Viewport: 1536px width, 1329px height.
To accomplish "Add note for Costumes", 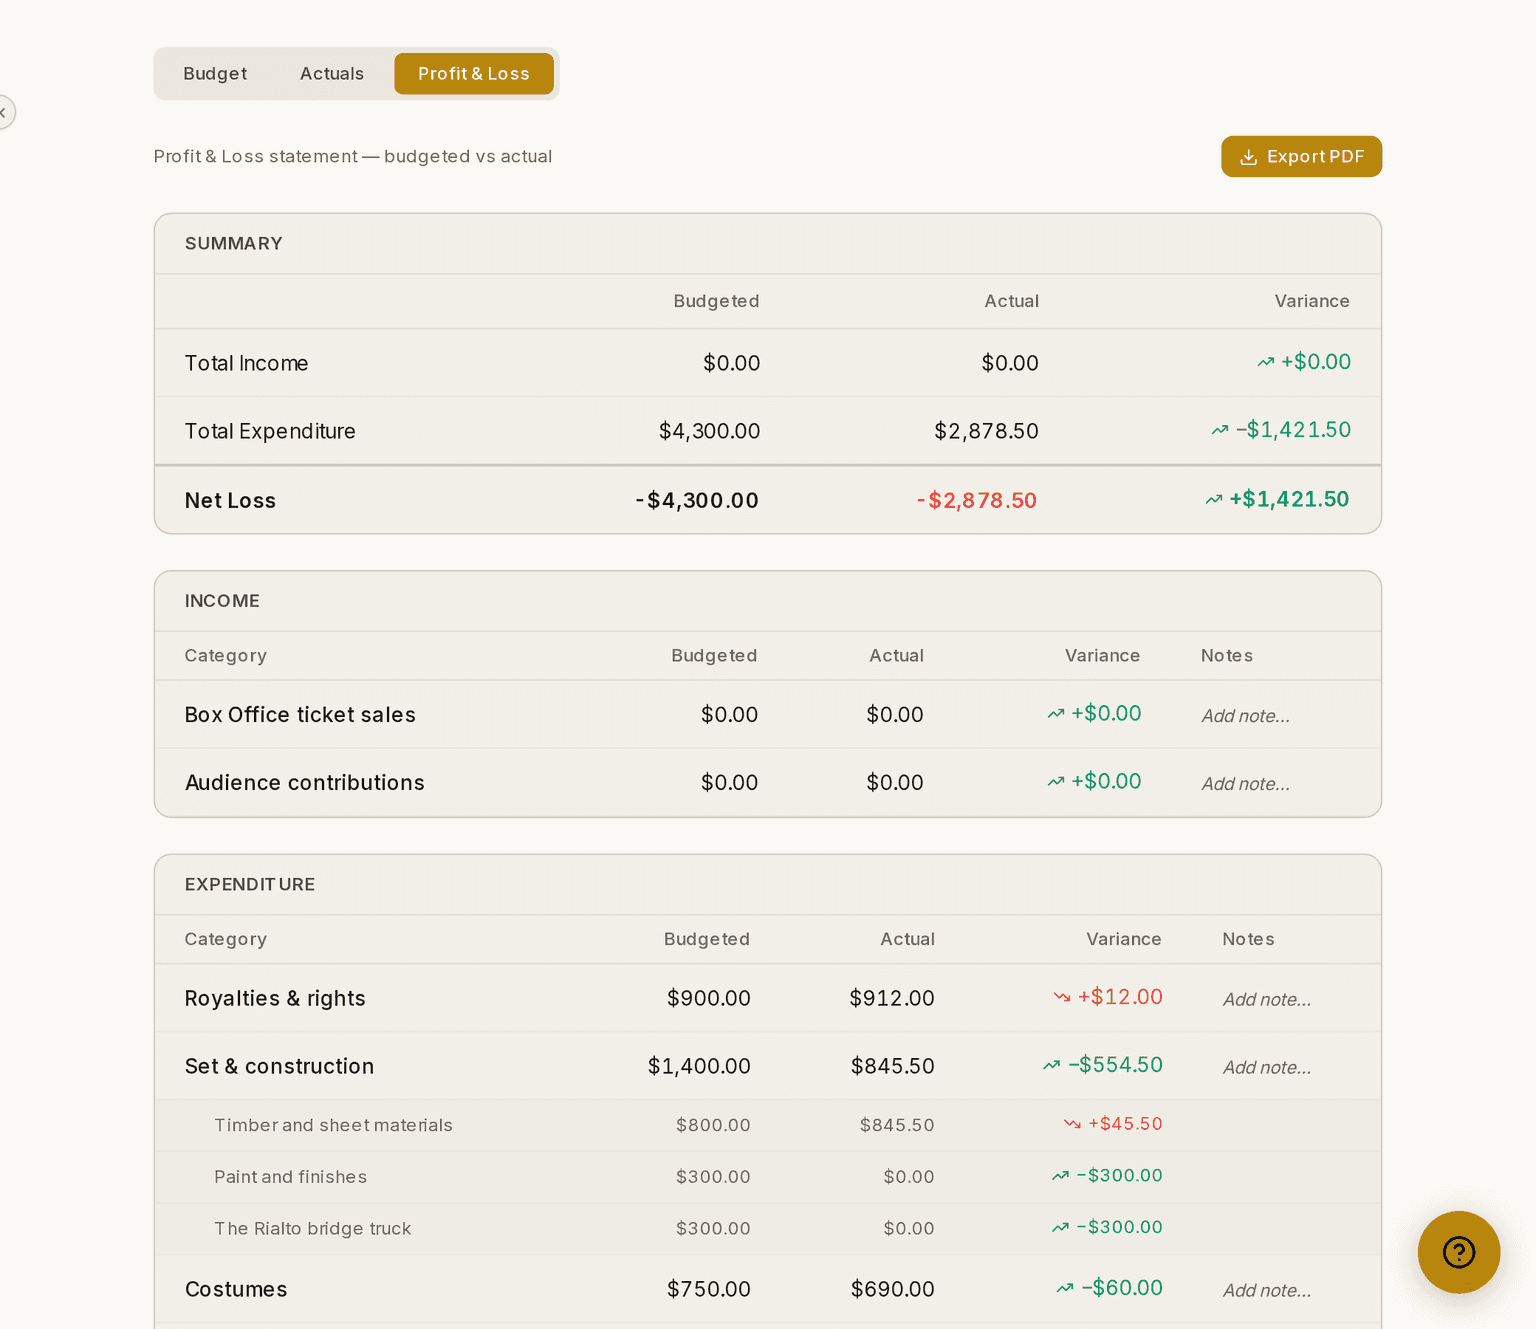I will (1267, 1291).
